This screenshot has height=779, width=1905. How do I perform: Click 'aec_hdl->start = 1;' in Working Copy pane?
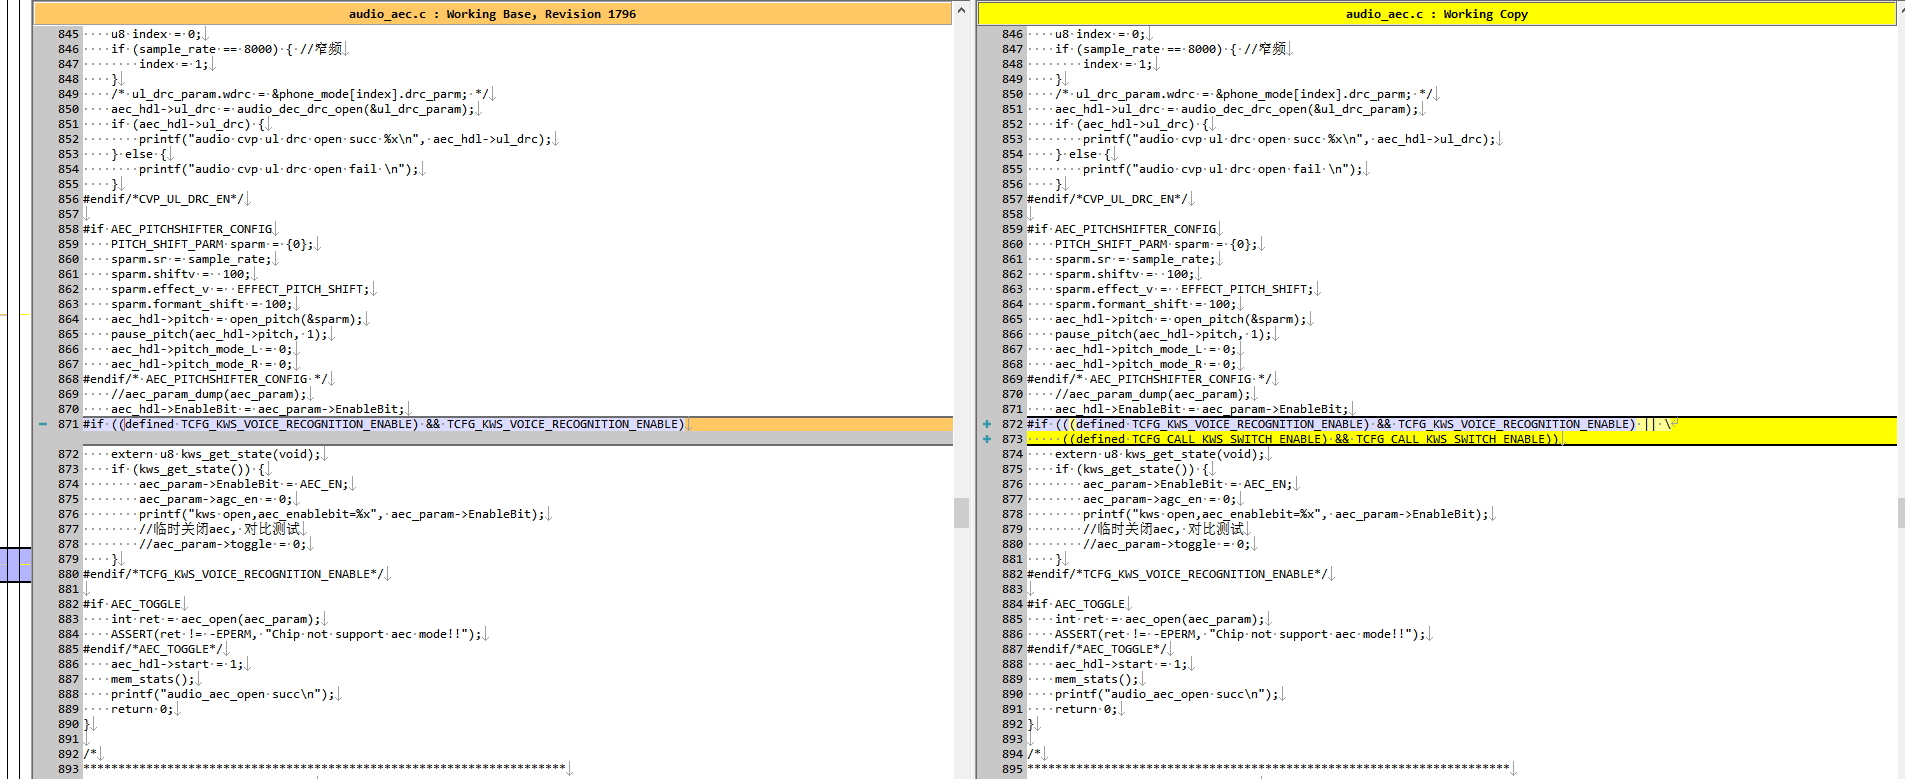click(1121, 664)
